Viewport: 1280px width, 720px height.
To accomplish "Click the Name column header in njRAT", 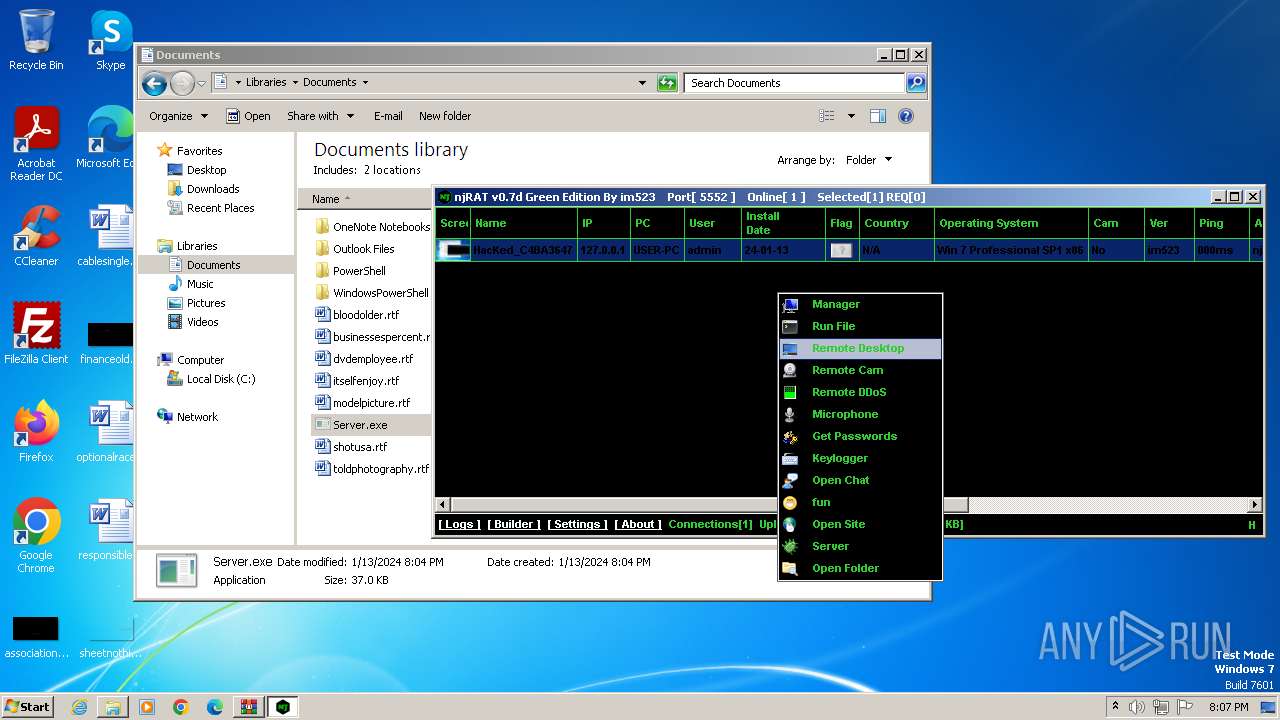I will (x=523, y=223).
